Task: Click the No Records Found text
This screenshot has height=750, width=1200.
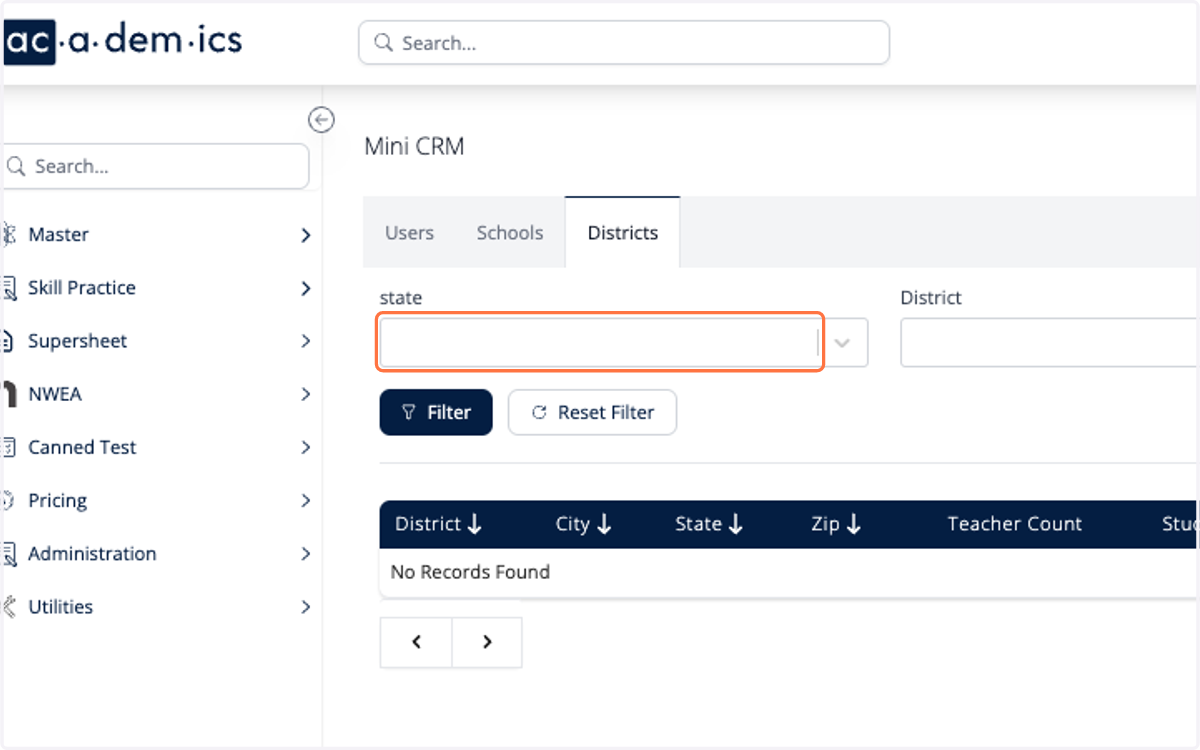Action: click(470, 572)
